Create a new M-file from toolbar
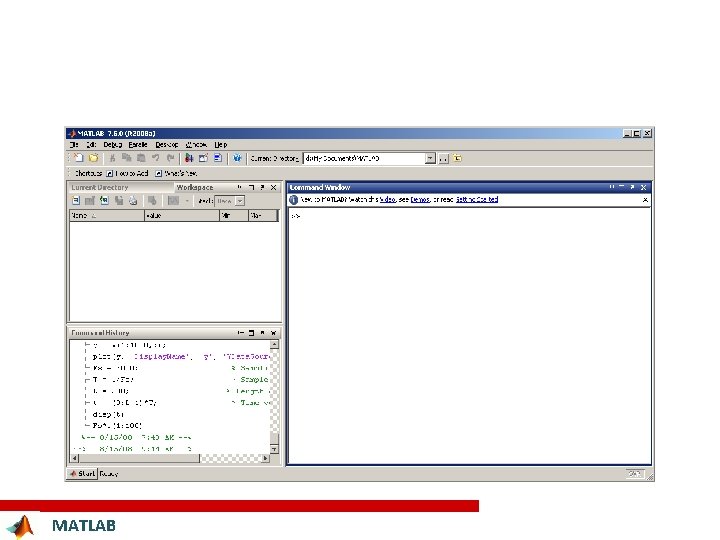The height and width of the screenshot is (540, 720). [x=79, y=158]
